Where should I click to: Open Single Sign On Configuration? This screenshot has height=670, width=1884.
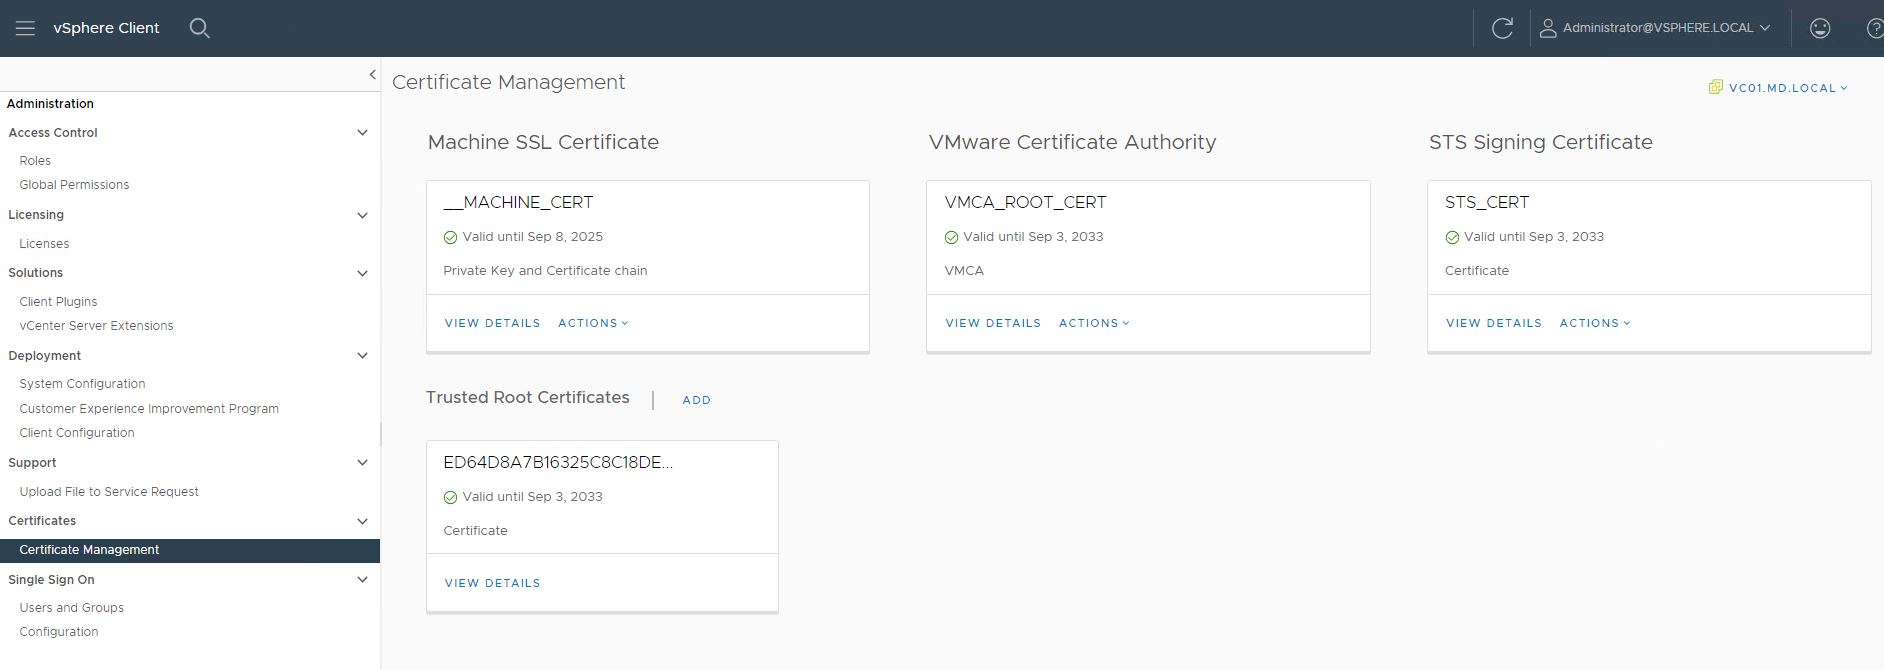pyautogui.click(x=59, y=632)
